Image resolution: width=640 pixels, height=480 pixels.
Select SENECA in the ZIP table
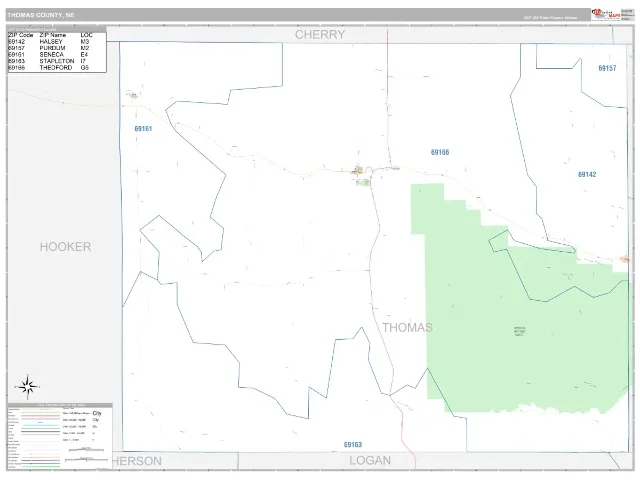(x=51, y=55)
